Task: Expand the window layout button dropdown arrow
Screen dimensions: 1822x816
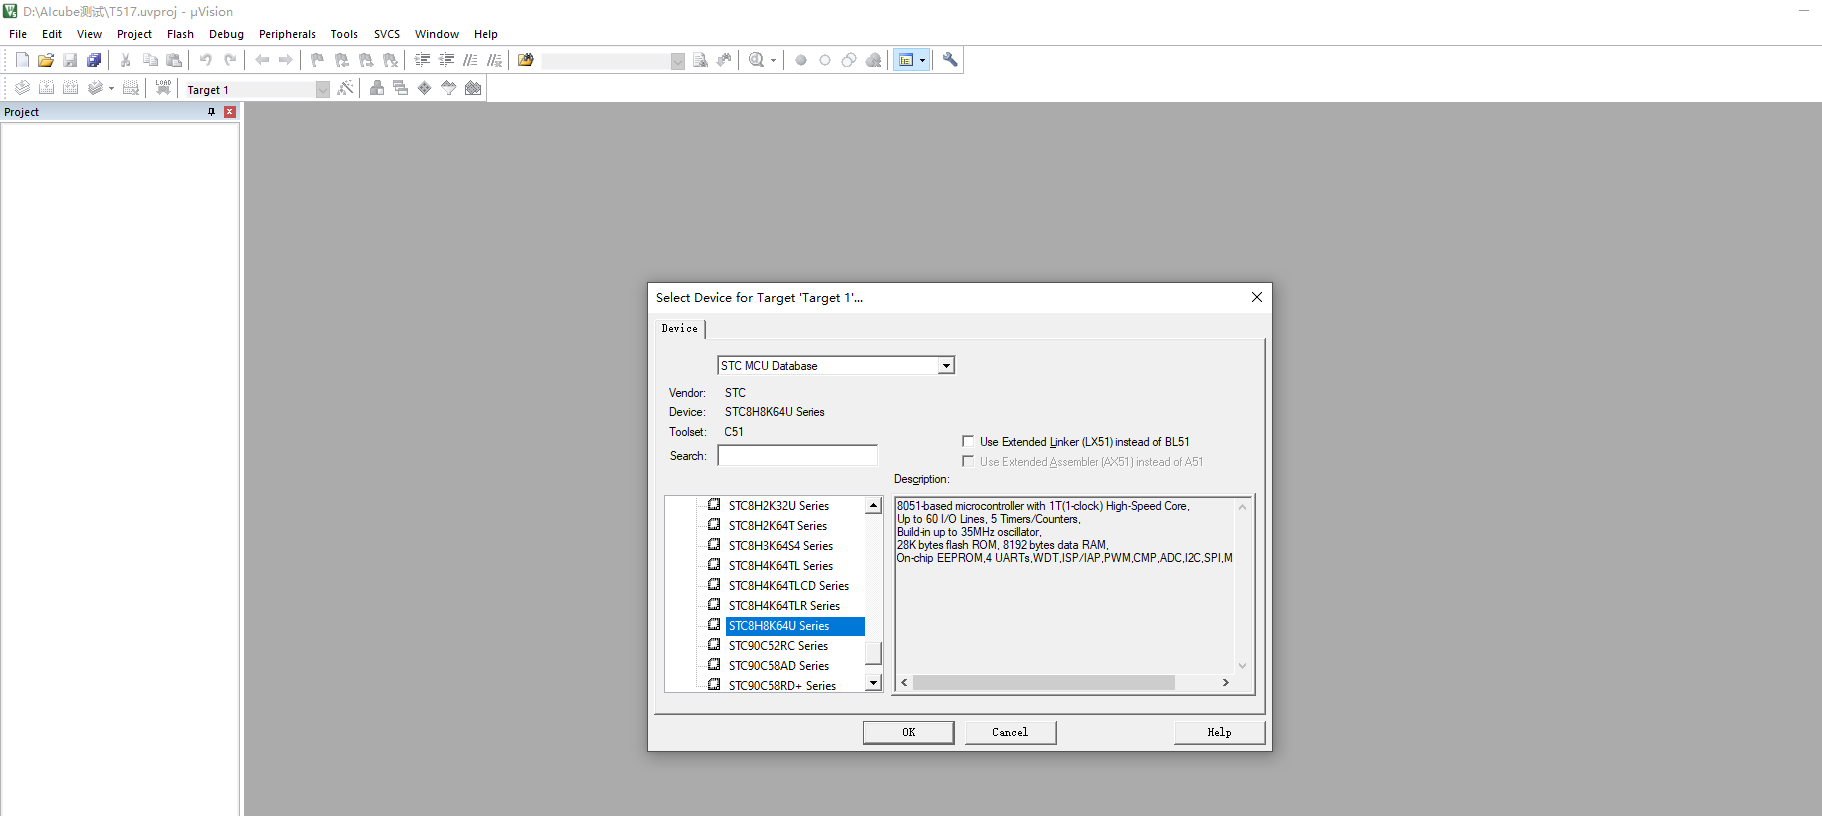Action: 922,60
